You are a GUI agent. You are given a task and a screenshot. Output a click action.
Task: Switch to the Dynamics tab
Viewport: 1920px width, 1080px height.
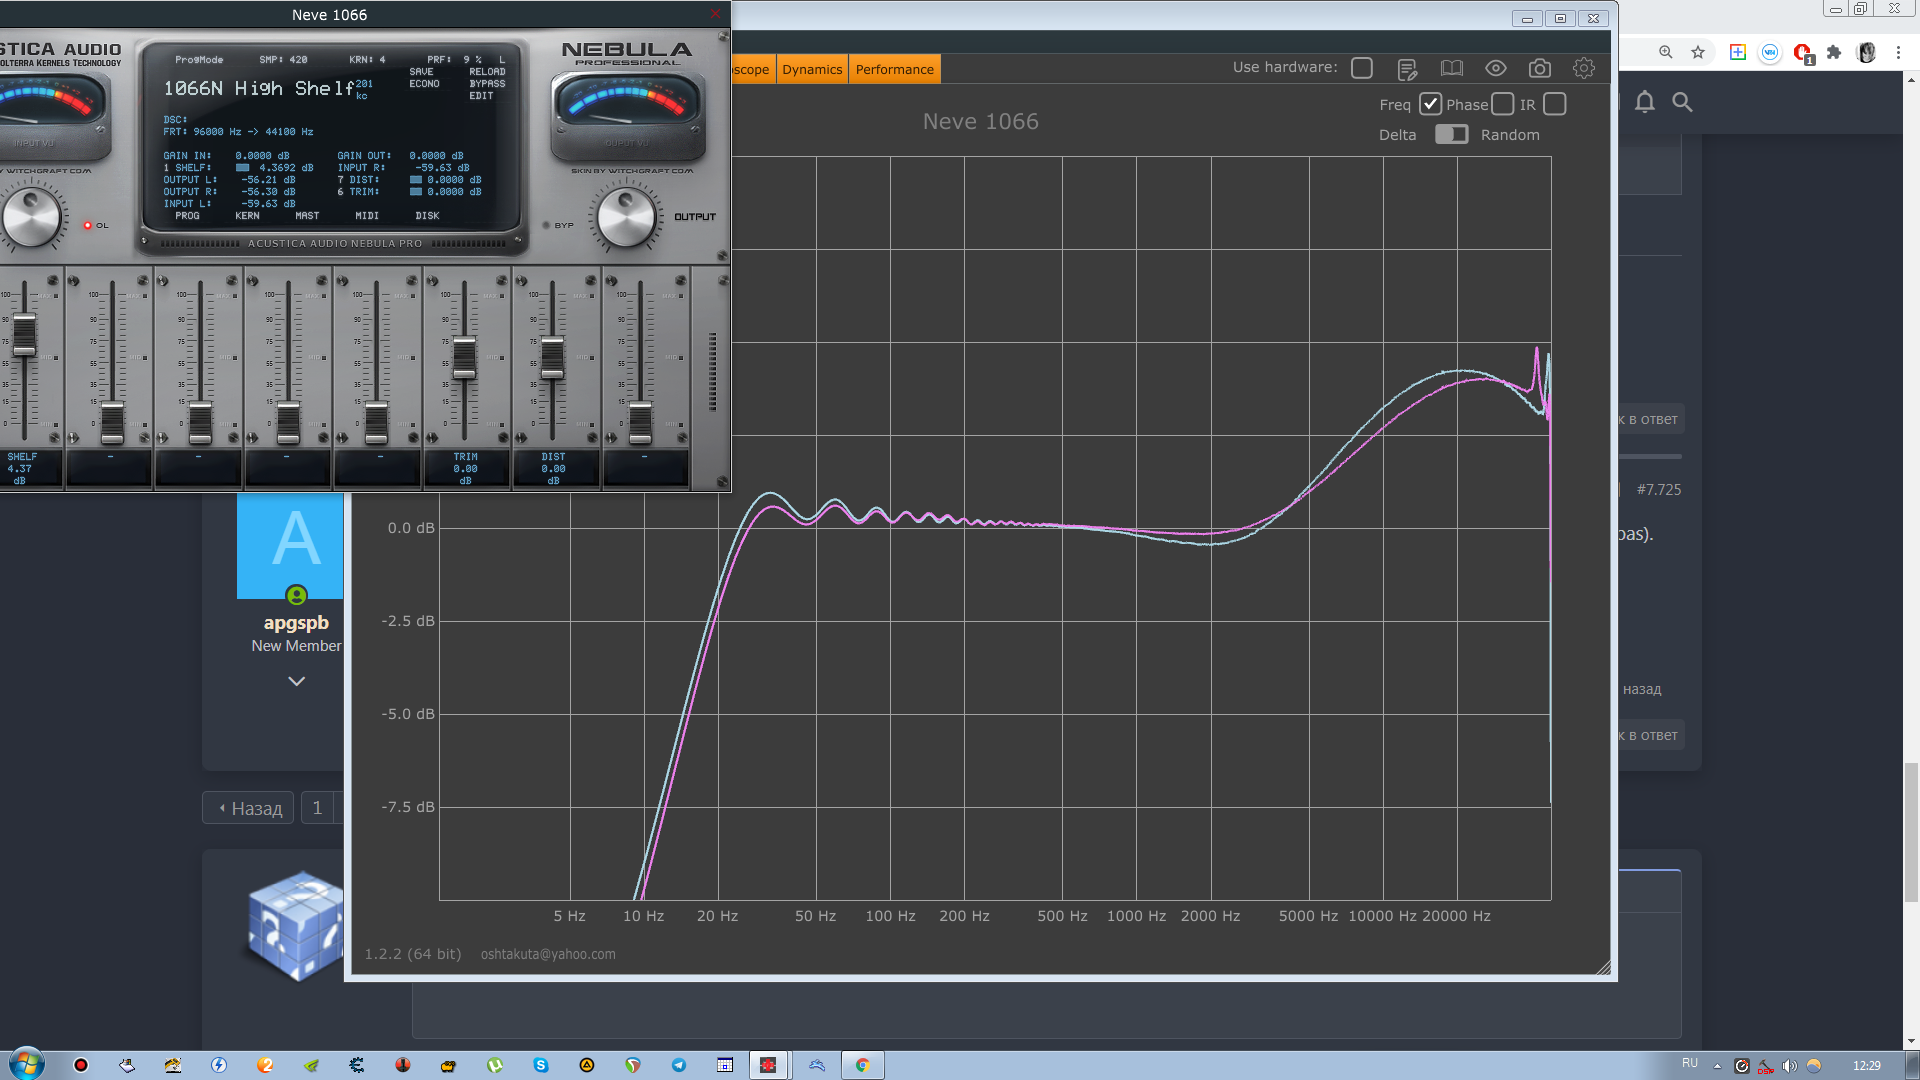812,69
